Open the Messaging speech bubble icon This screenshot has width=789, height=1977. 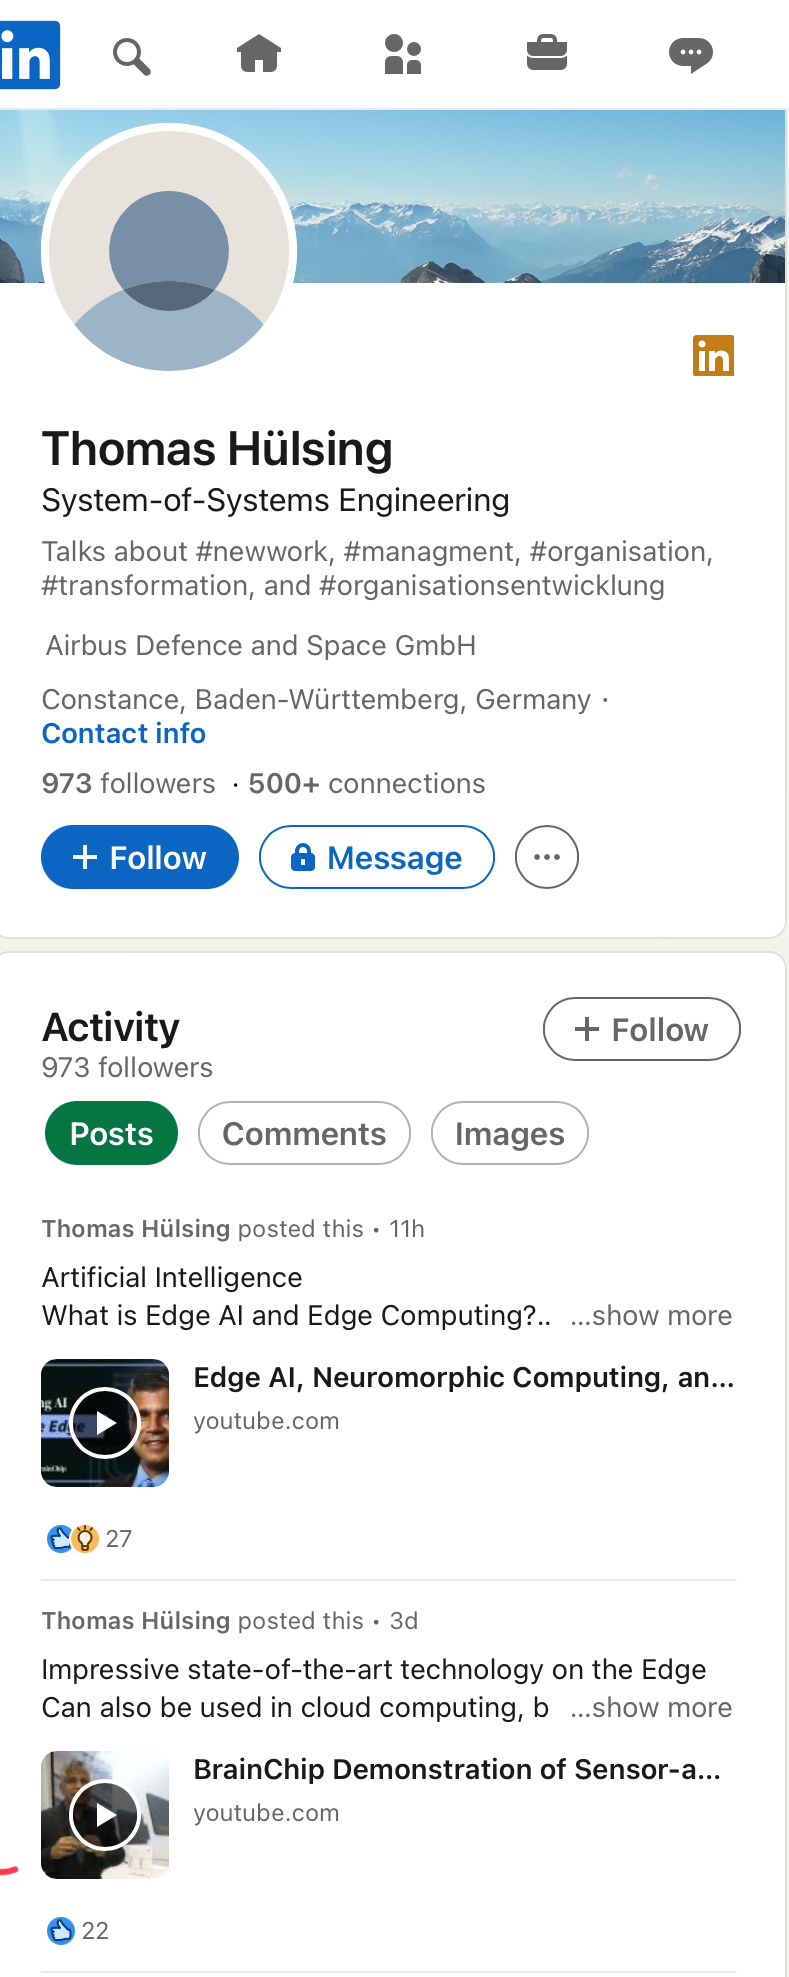(x=691, y=54)
